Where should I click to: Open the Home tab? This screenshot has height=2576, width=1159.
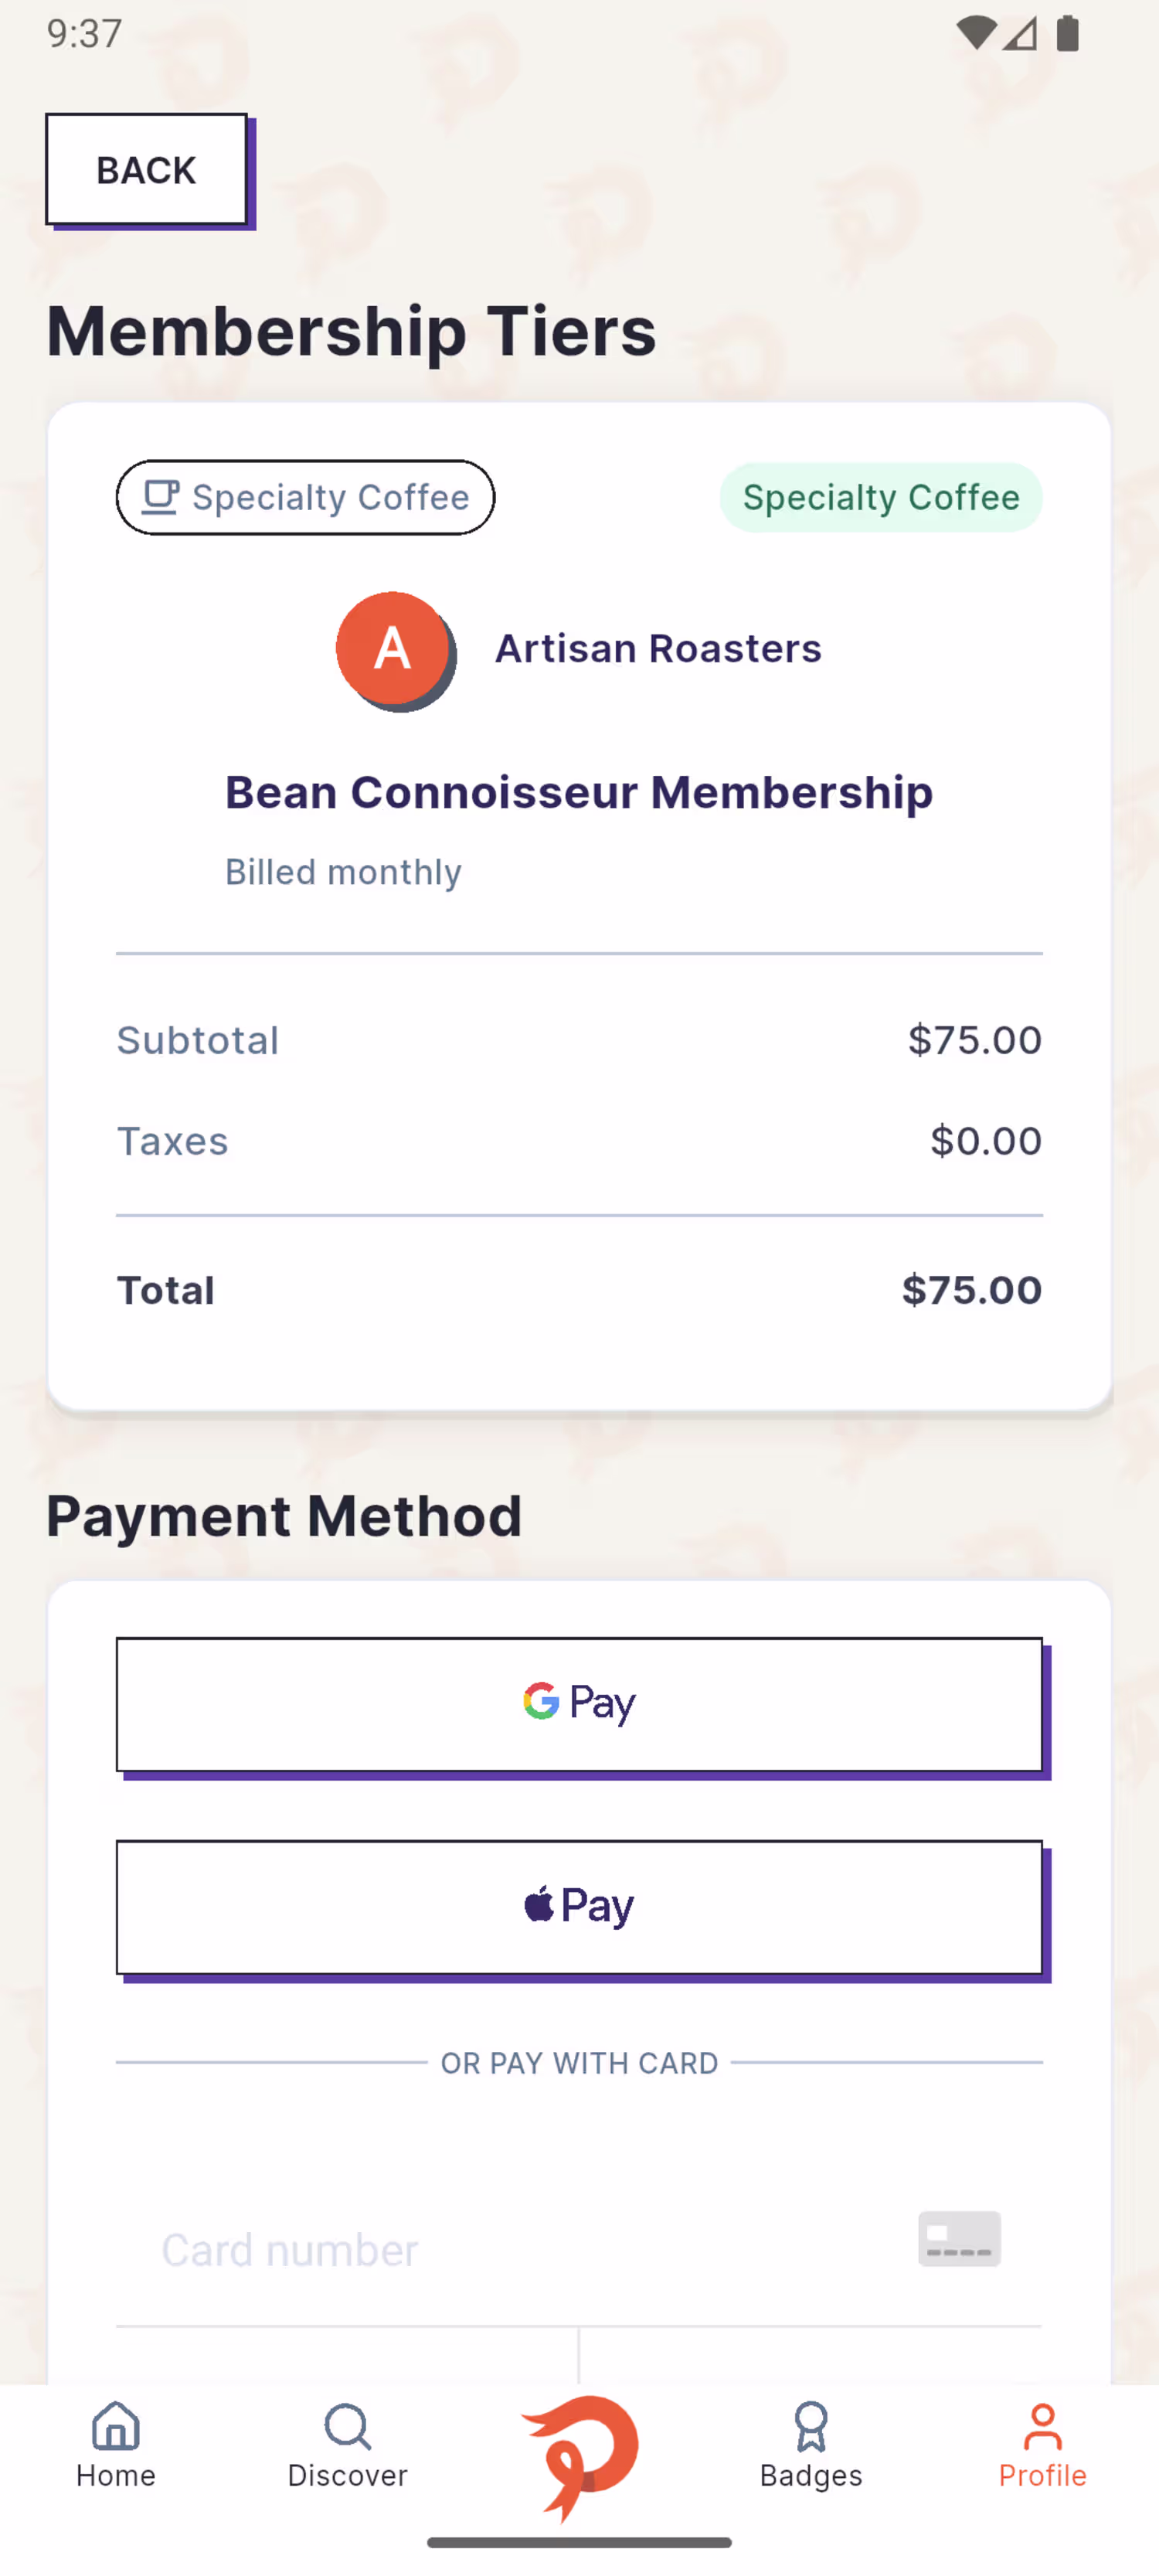coord(116,2445)
